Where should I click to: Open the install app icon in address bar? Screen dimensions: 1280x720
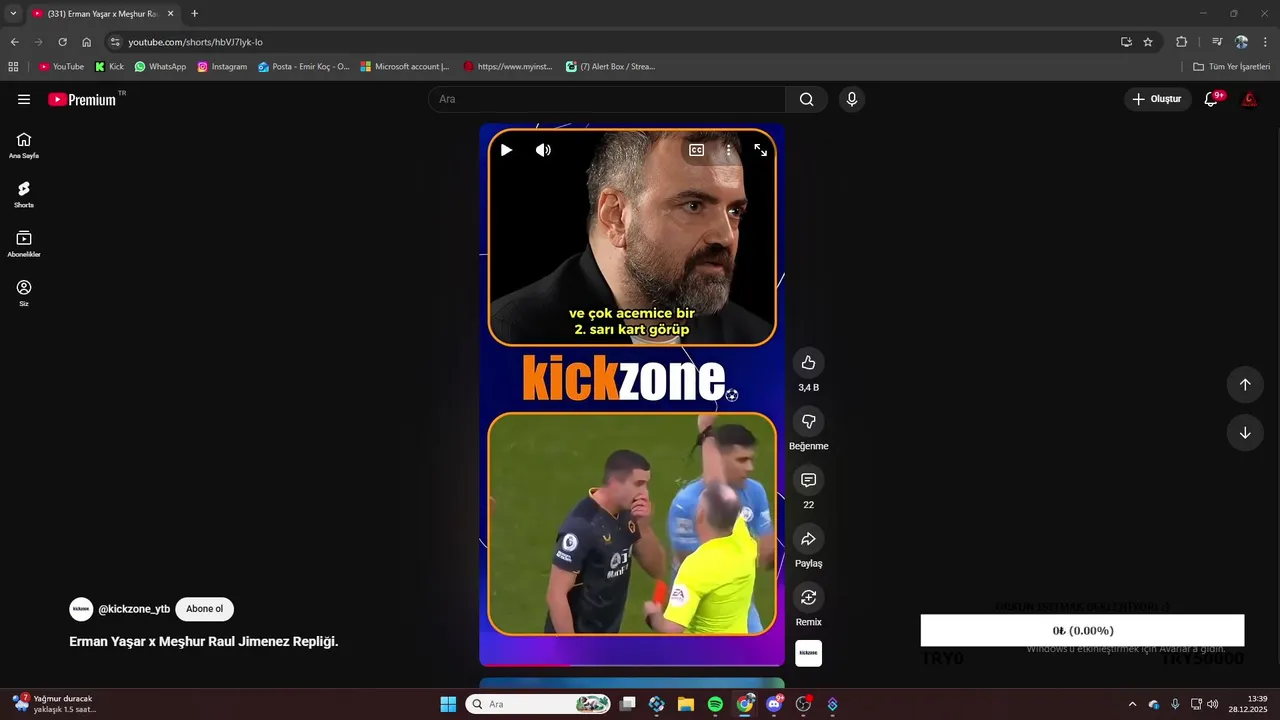pyautogui.click(x=1126, y=42)
